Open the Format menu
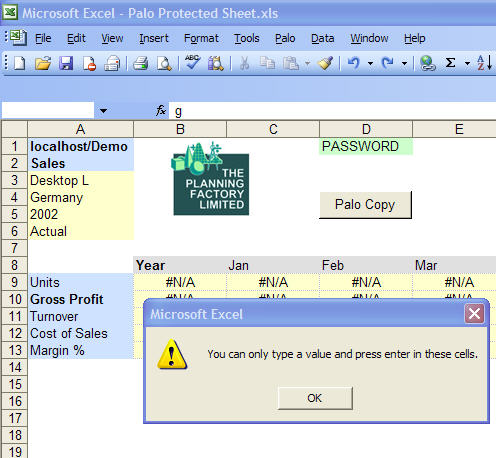 pos(201,38)
